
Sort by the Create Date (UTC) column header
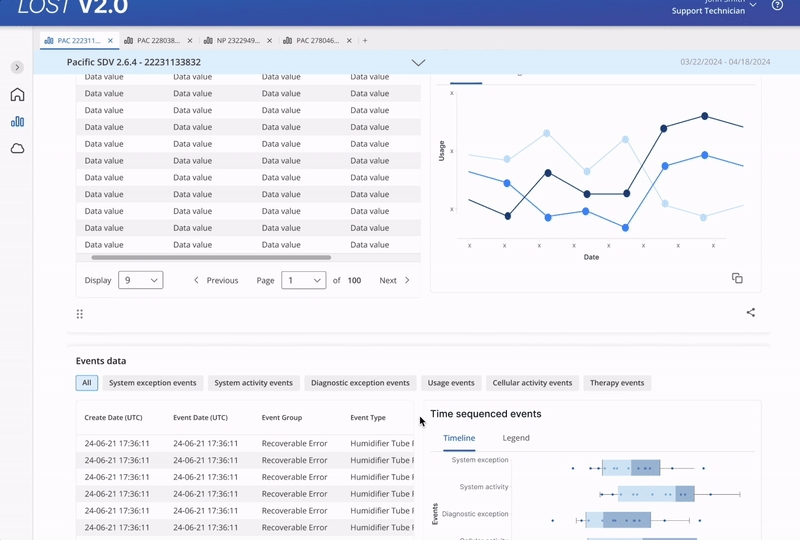[113, 418]
